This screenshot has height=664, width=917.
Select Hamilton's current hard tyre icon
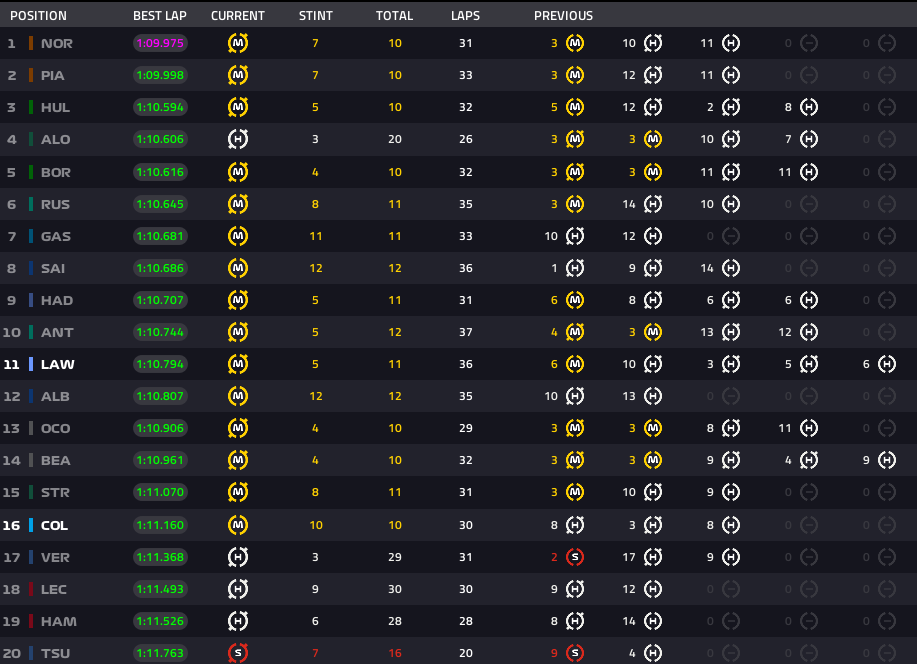click(238, 621)
